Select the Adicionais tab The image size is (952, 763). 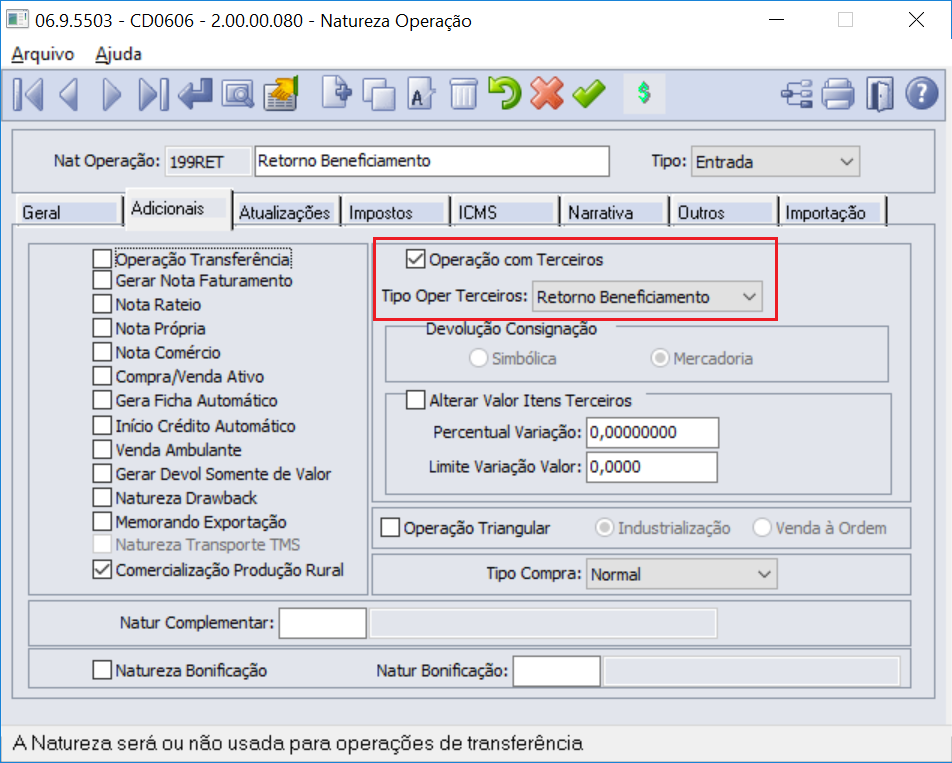pyautogui.click(x=178, y=209)
